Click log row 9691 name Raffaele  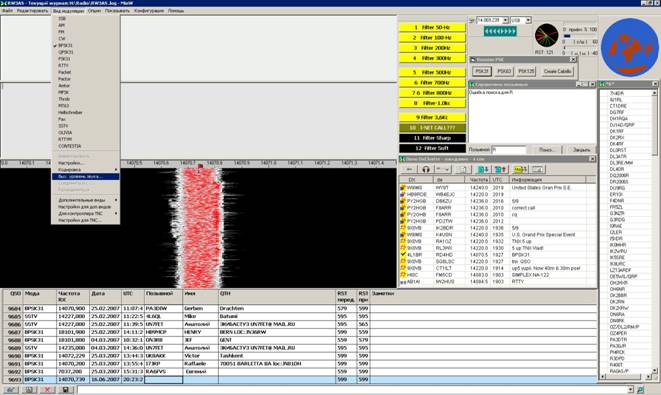point(200,363)
